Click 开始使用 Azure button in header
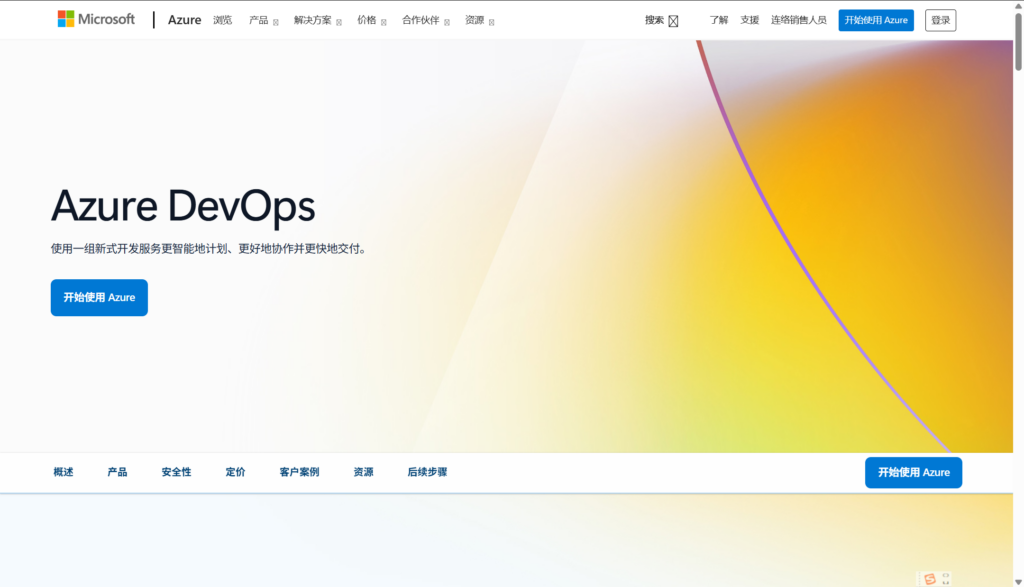The height and width of the screenshot is (587, 1024). pos(876,20)
